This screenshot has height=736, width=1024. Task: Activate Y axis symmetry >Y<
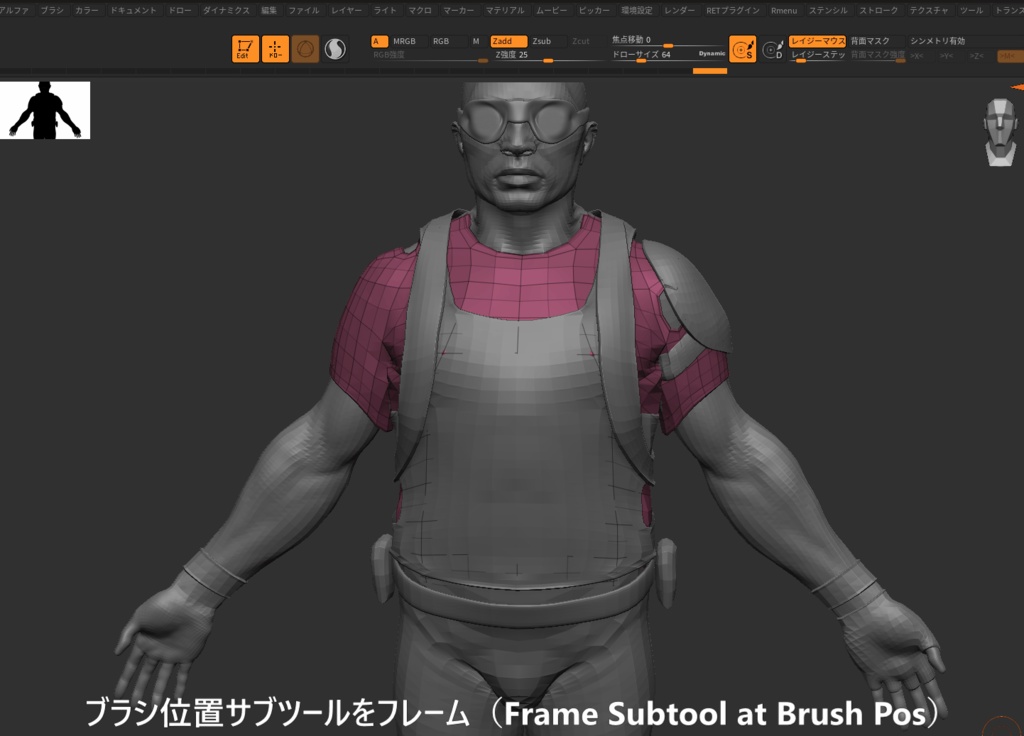[x=947, y=57]
